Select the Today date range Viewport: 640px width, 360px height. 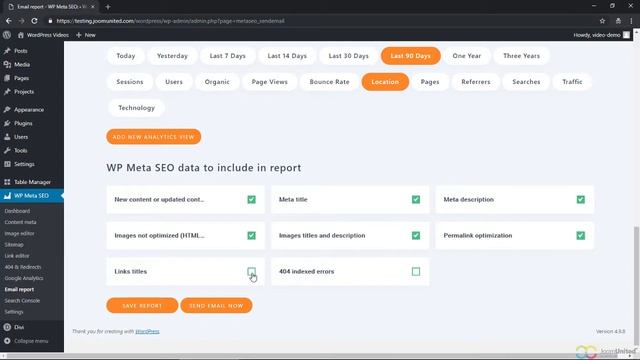126,56
